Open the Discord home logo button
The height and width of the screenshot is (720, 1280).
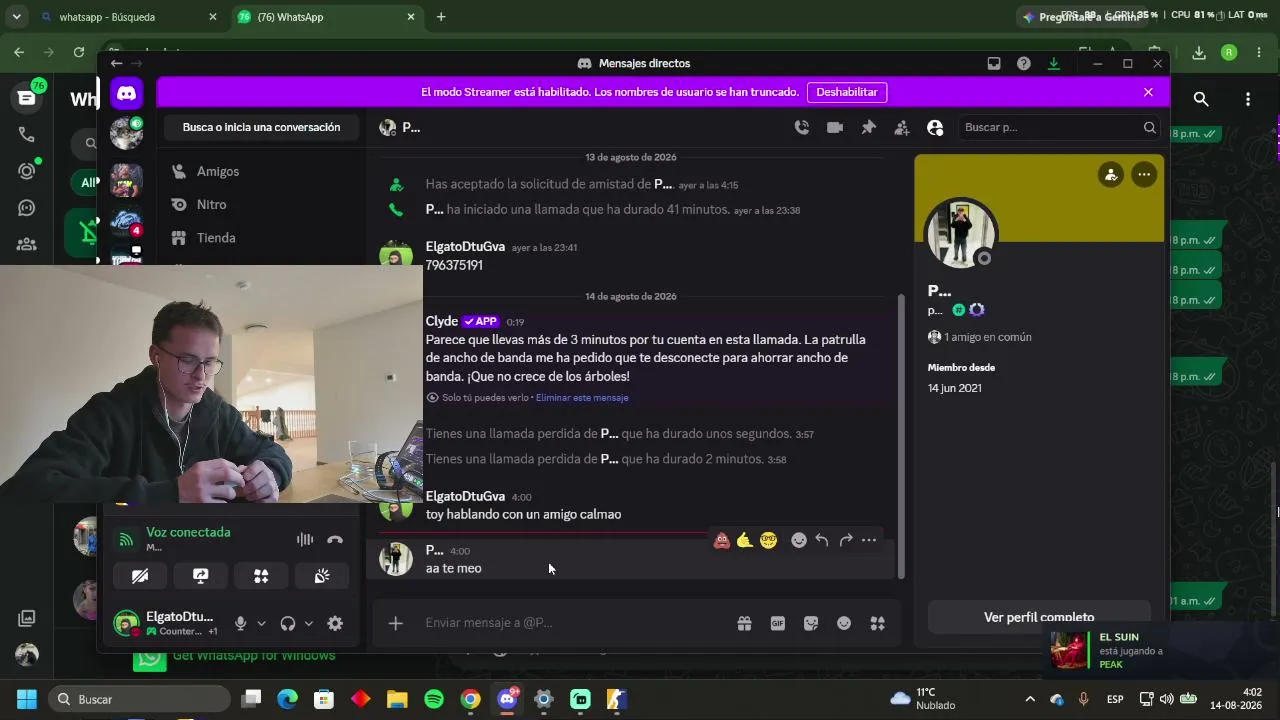pyautogui.click(x=127, y=93)
